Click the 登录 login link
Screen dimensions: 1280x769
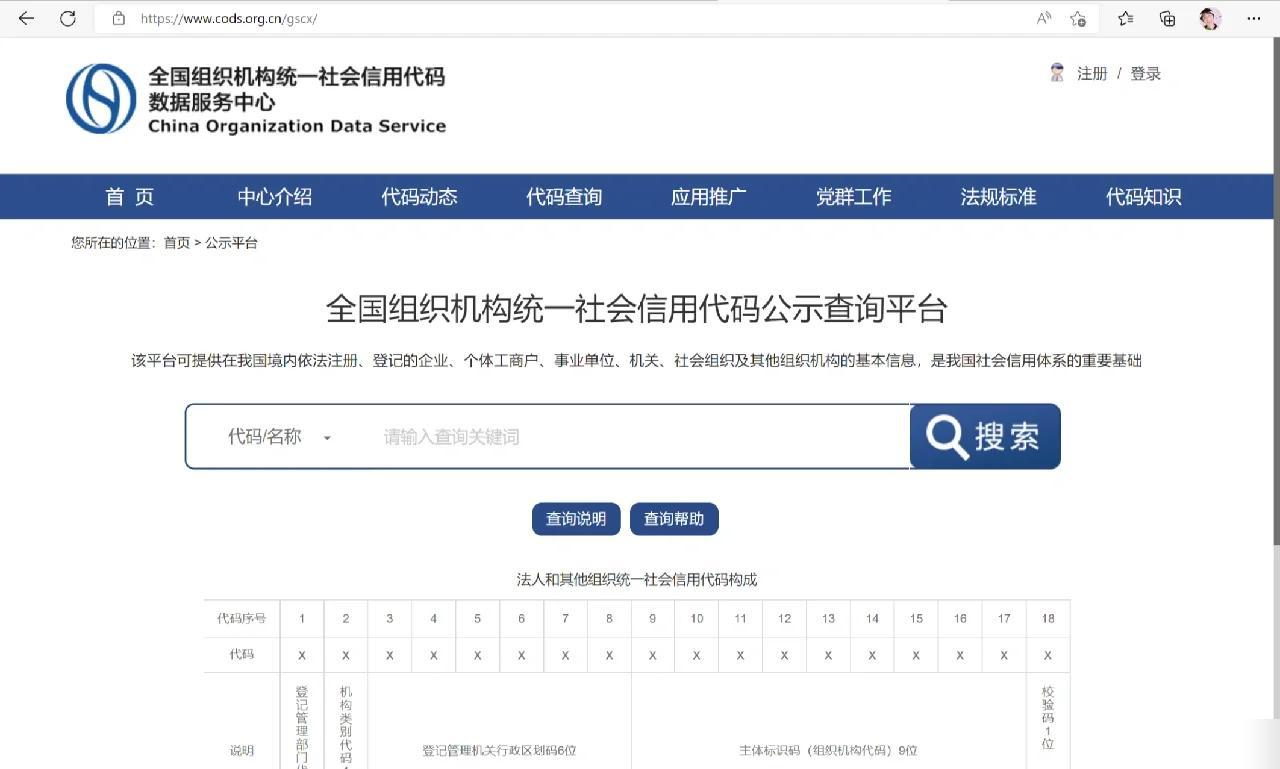1146,74
